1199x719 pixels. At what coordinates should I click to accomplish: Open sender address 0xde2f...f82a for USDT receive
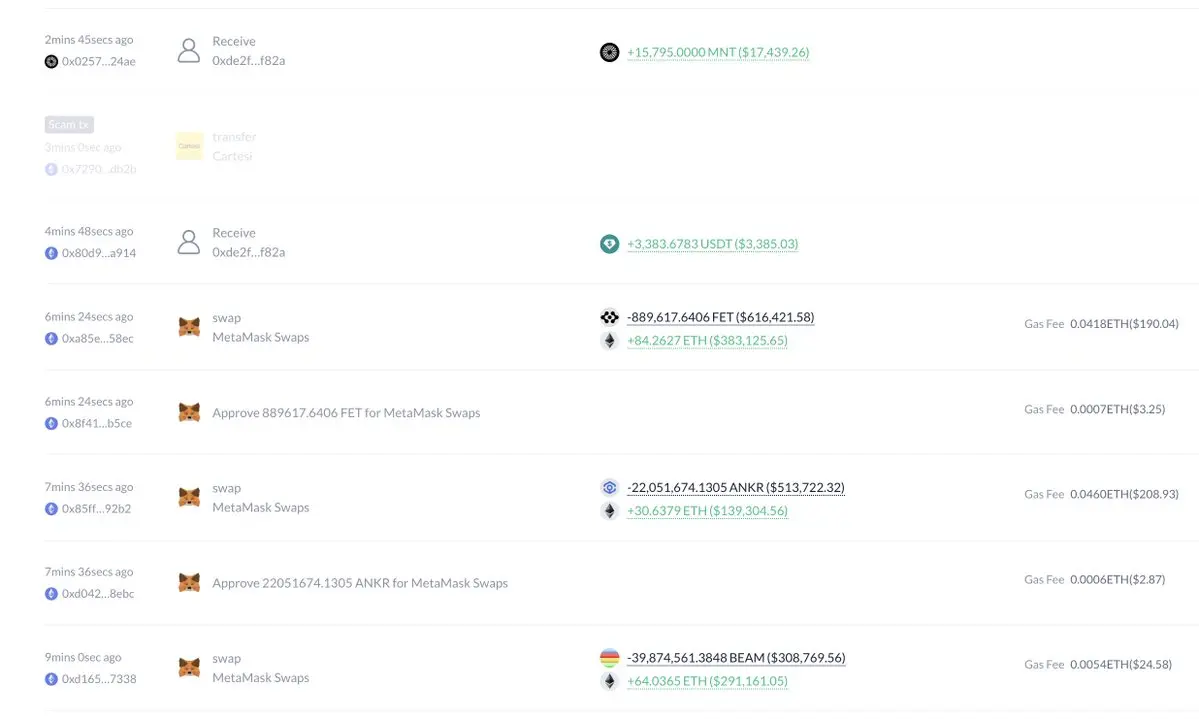(249, 252)
